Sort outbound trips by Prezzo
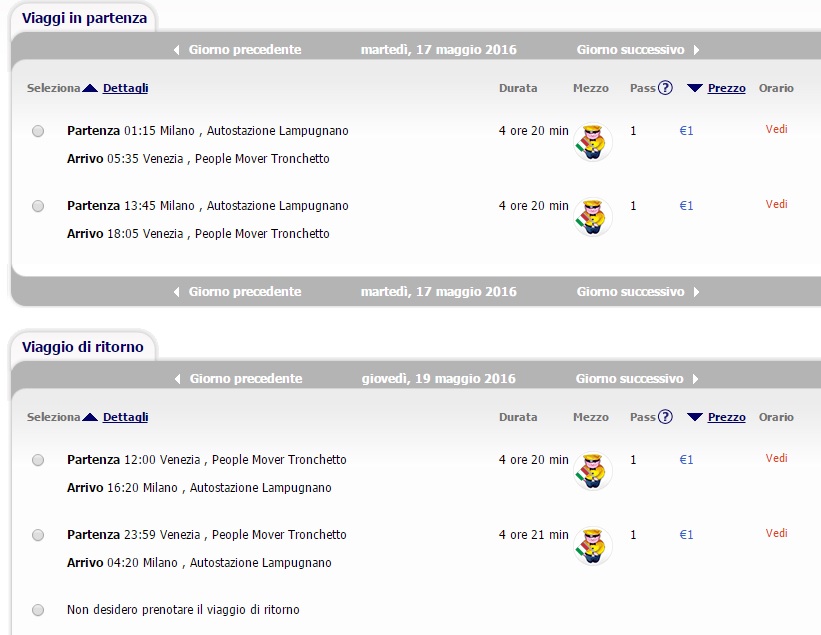Image resolution: width=821 pixels, height=635 pixels. (x=726, y=88)
